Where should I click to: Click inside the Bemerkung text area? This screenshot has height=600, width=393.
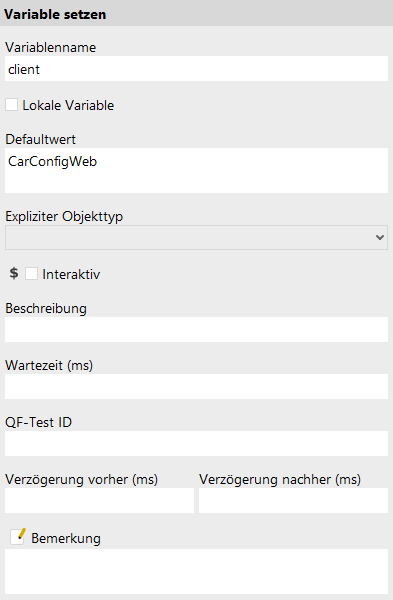196,572
